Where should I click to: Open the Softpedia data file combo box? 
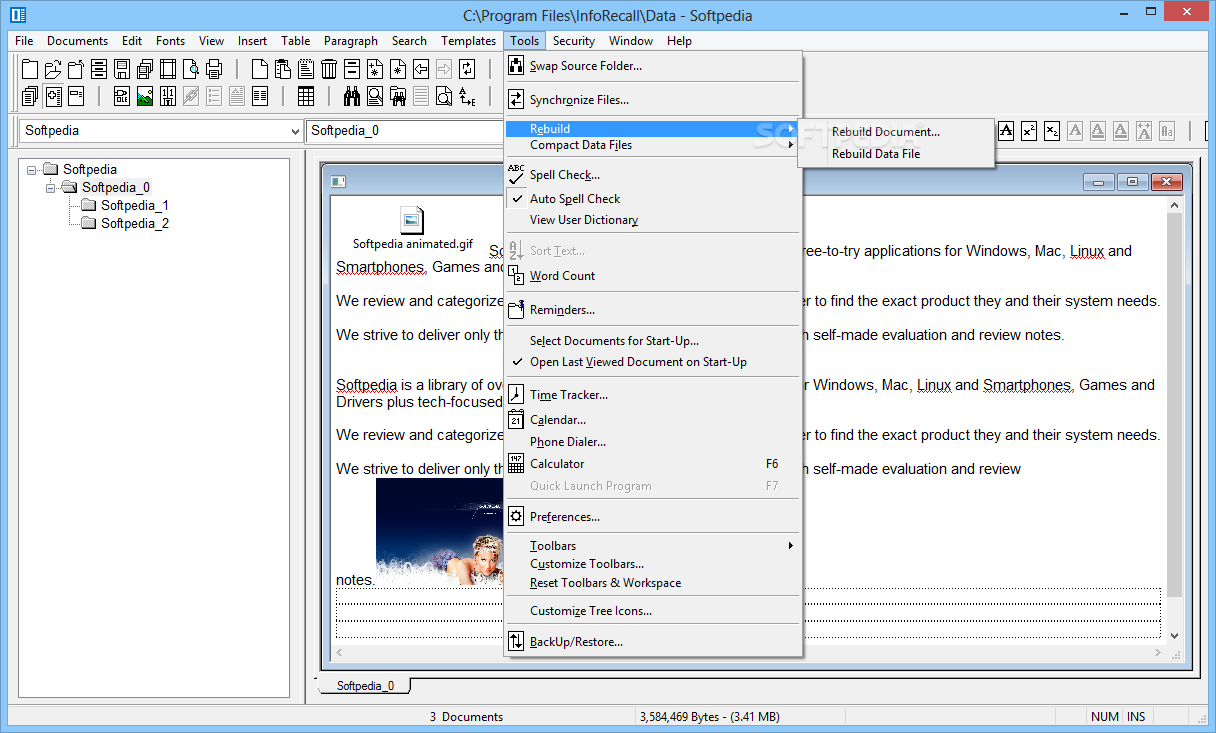point(160,131)
